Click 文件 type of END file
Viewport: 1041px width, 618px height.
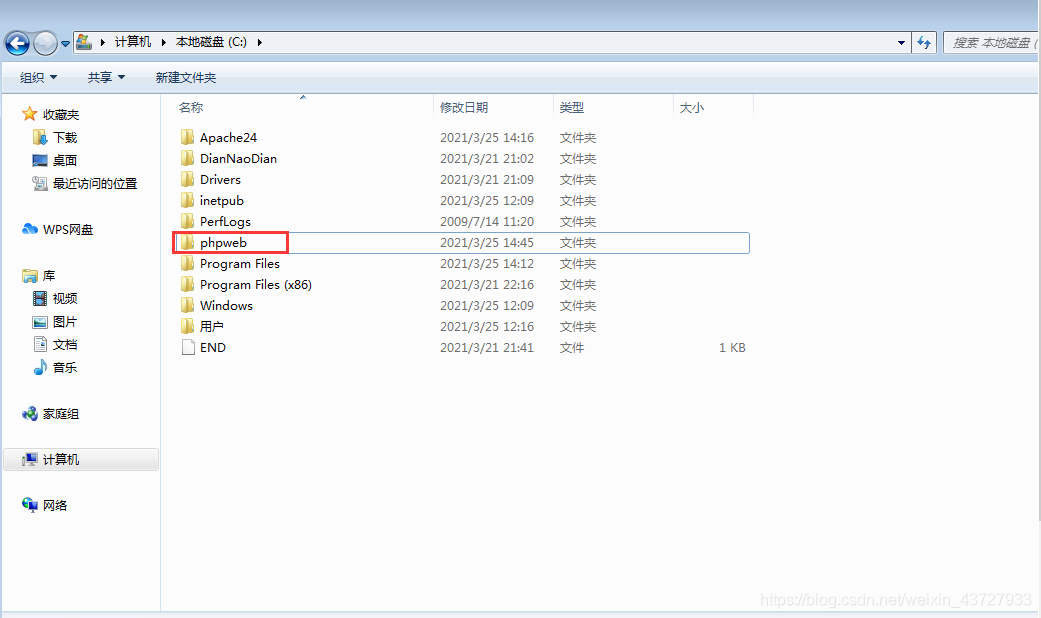point(572,348)
